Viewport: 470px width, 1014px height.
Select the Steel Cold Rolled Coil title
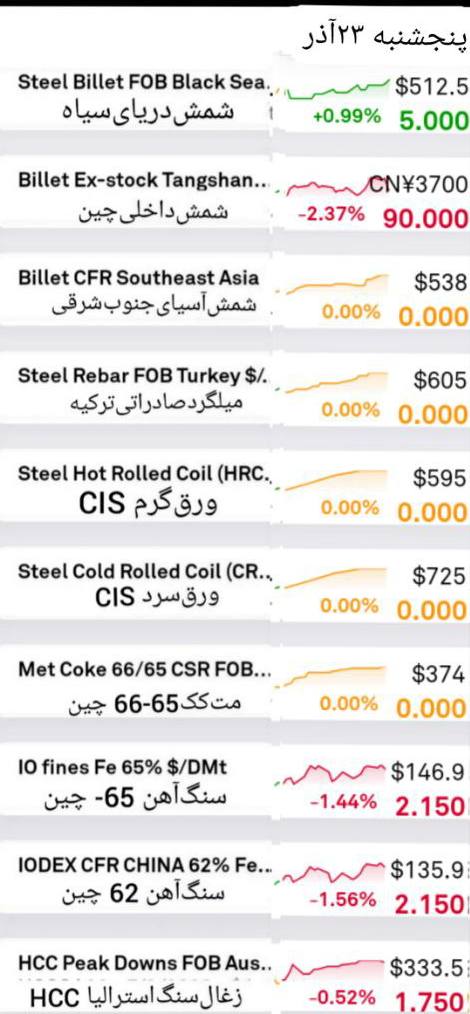tap(142, 572)
